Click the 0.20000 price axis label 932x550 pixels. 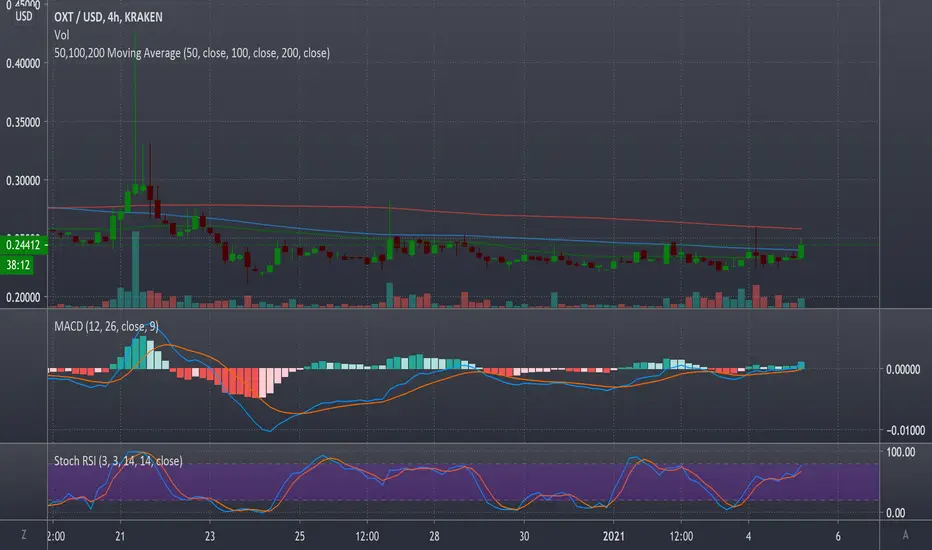(x=23, y=297)
